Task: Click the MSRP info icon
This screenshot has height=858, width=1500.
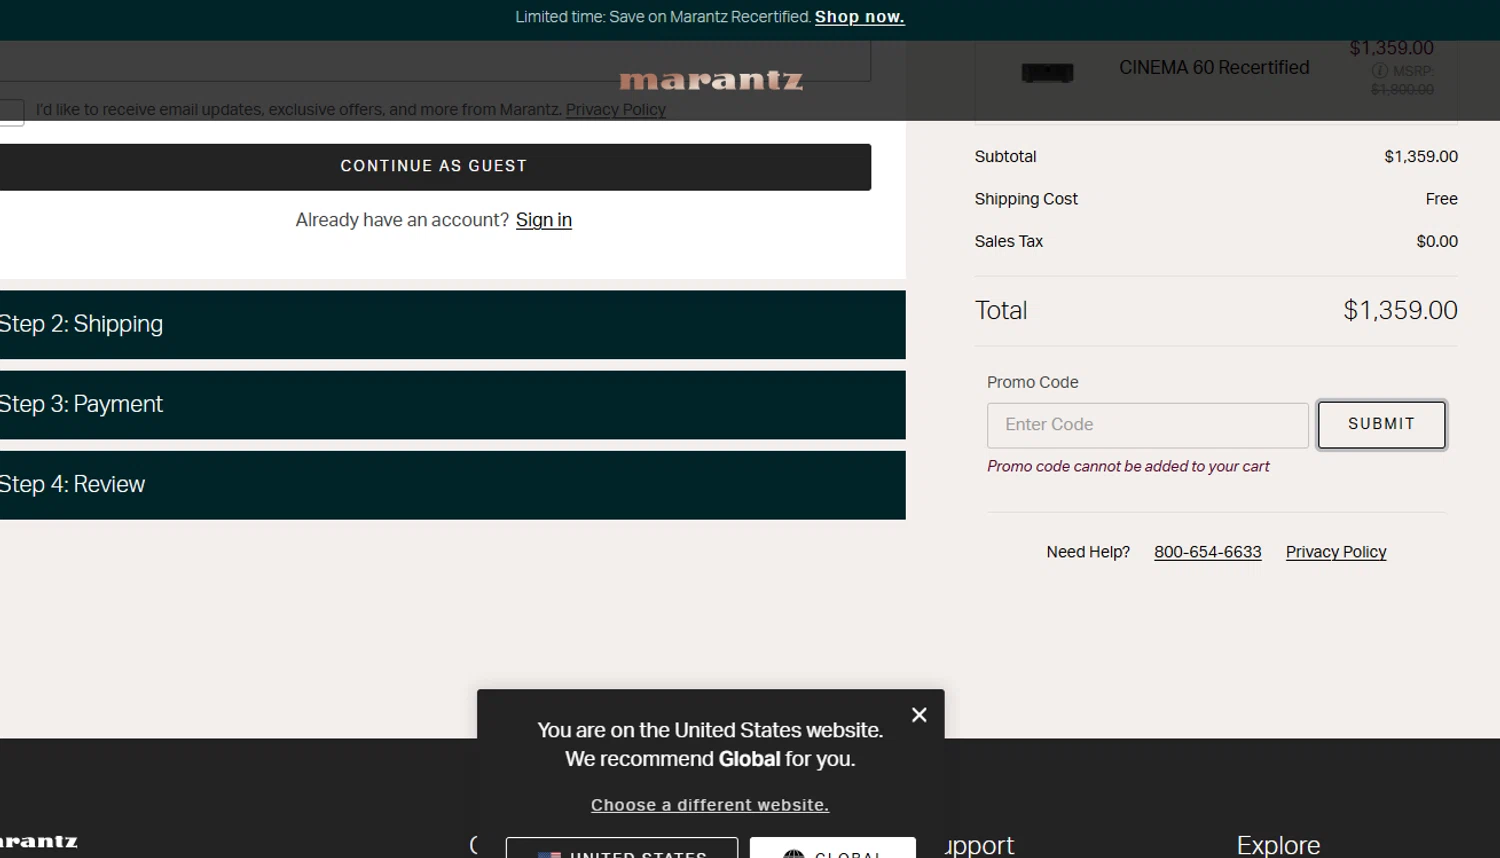Action: click(1379, 70)
